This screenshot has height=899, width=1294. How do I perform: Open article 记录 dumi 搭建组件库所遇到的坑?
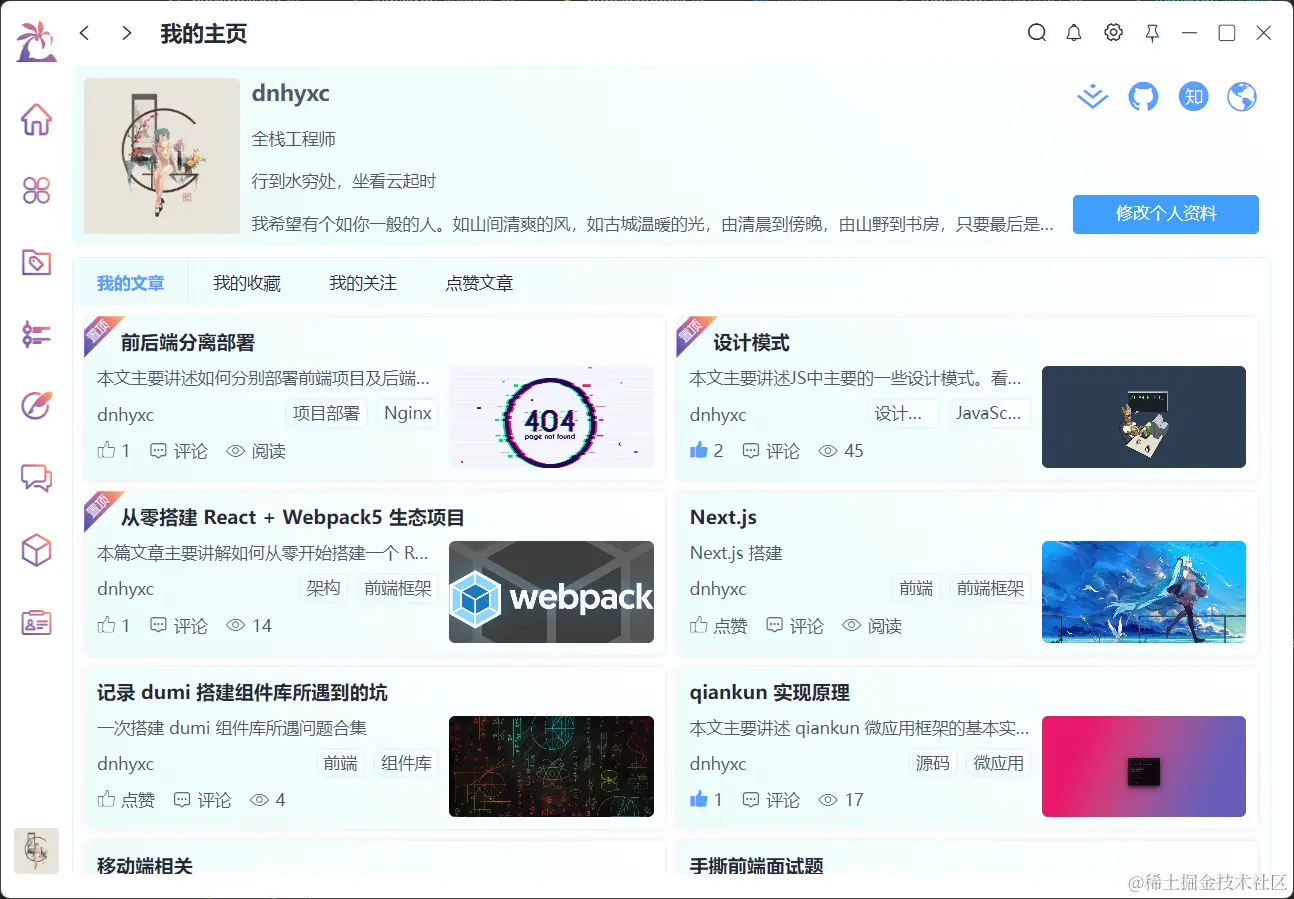(242, 693)
